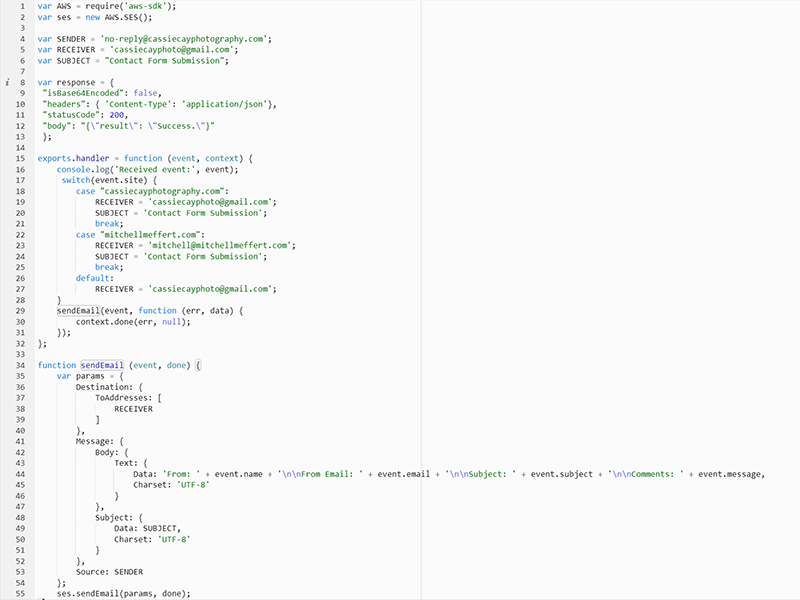Click the sendEmail call on line 29
The height and width of the screenshot is (600, 800).
(78, 311)
